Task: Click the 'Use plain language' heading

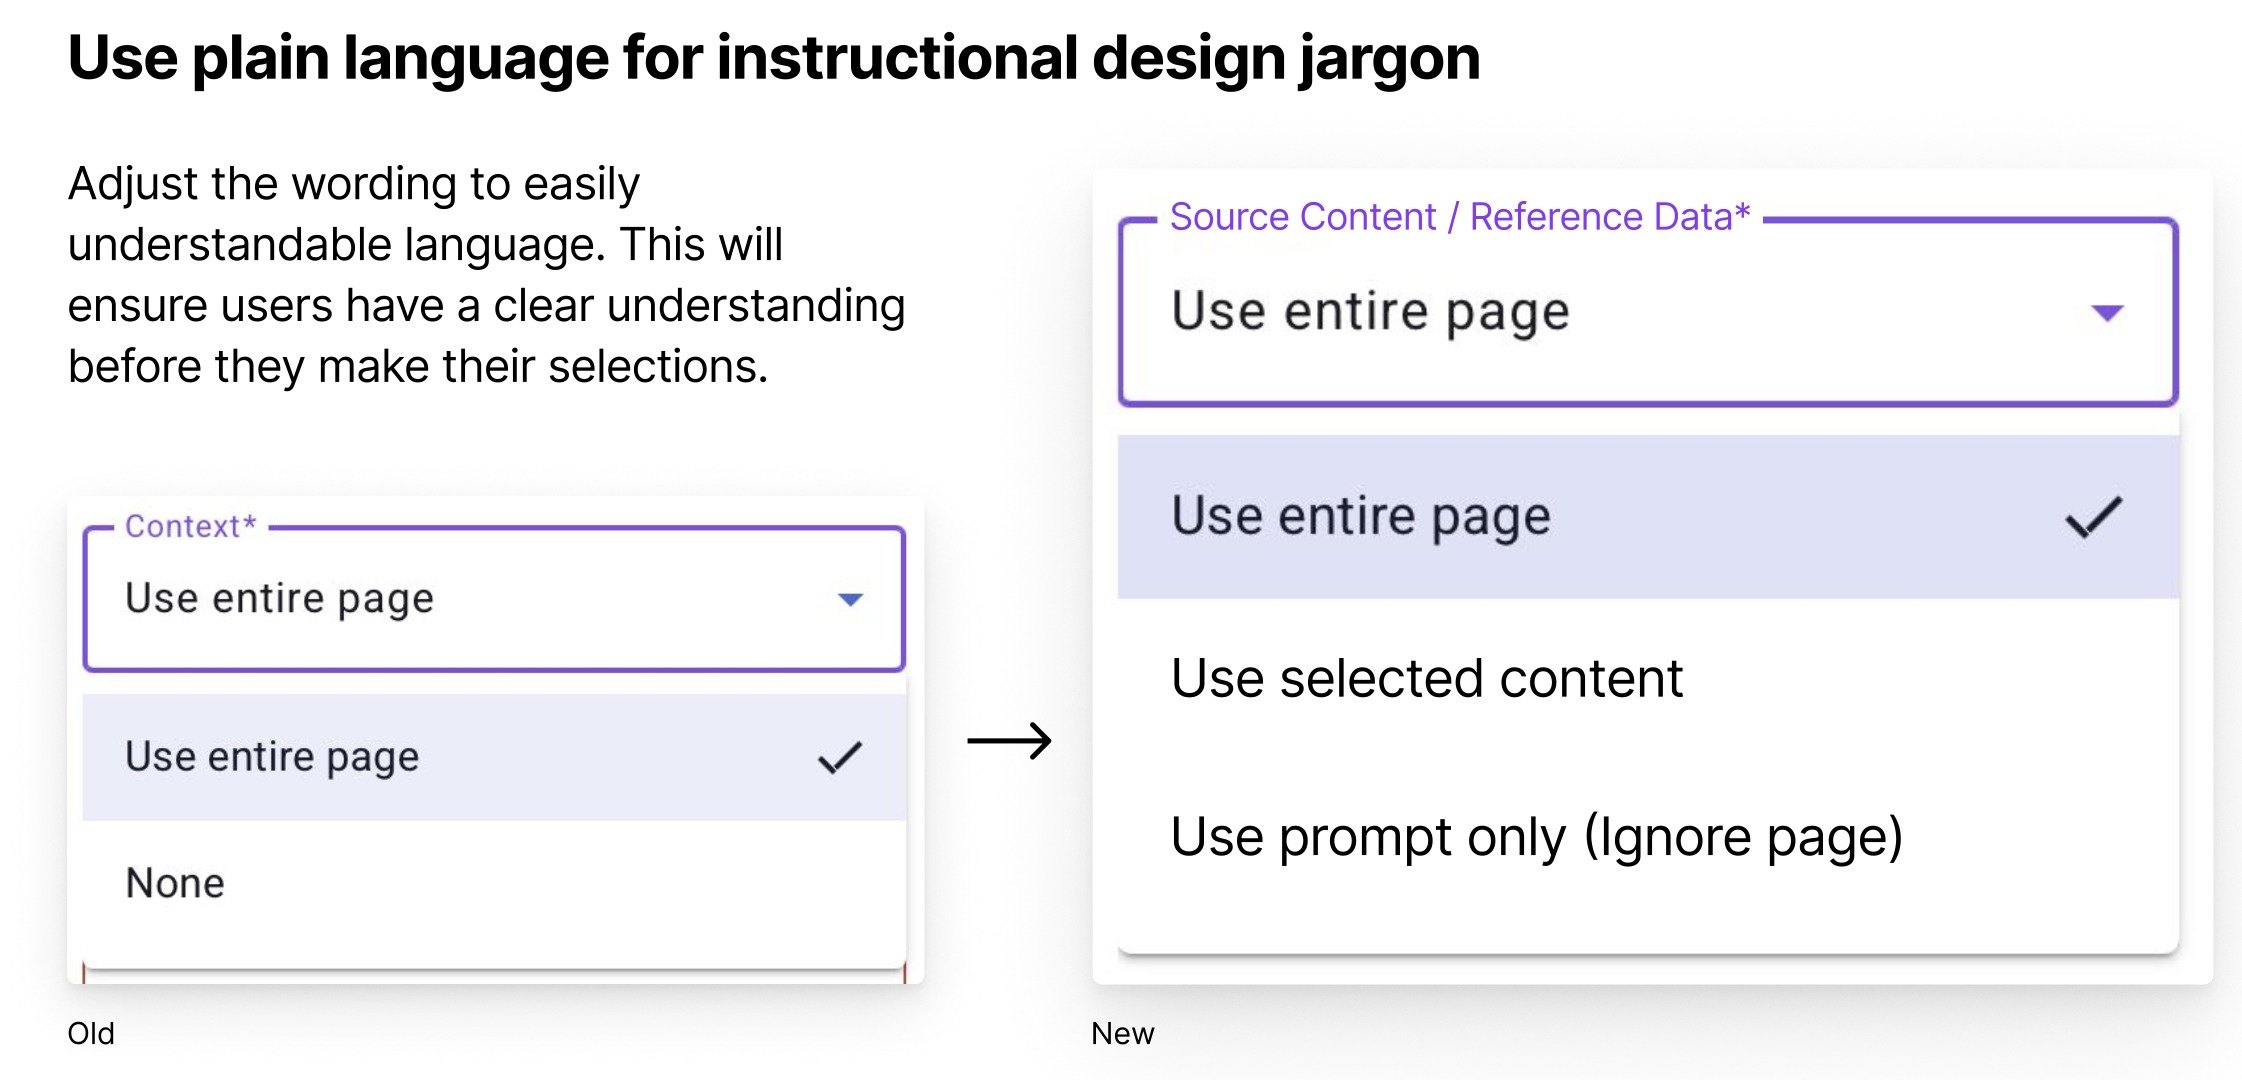Action: [x=773, y=58]
